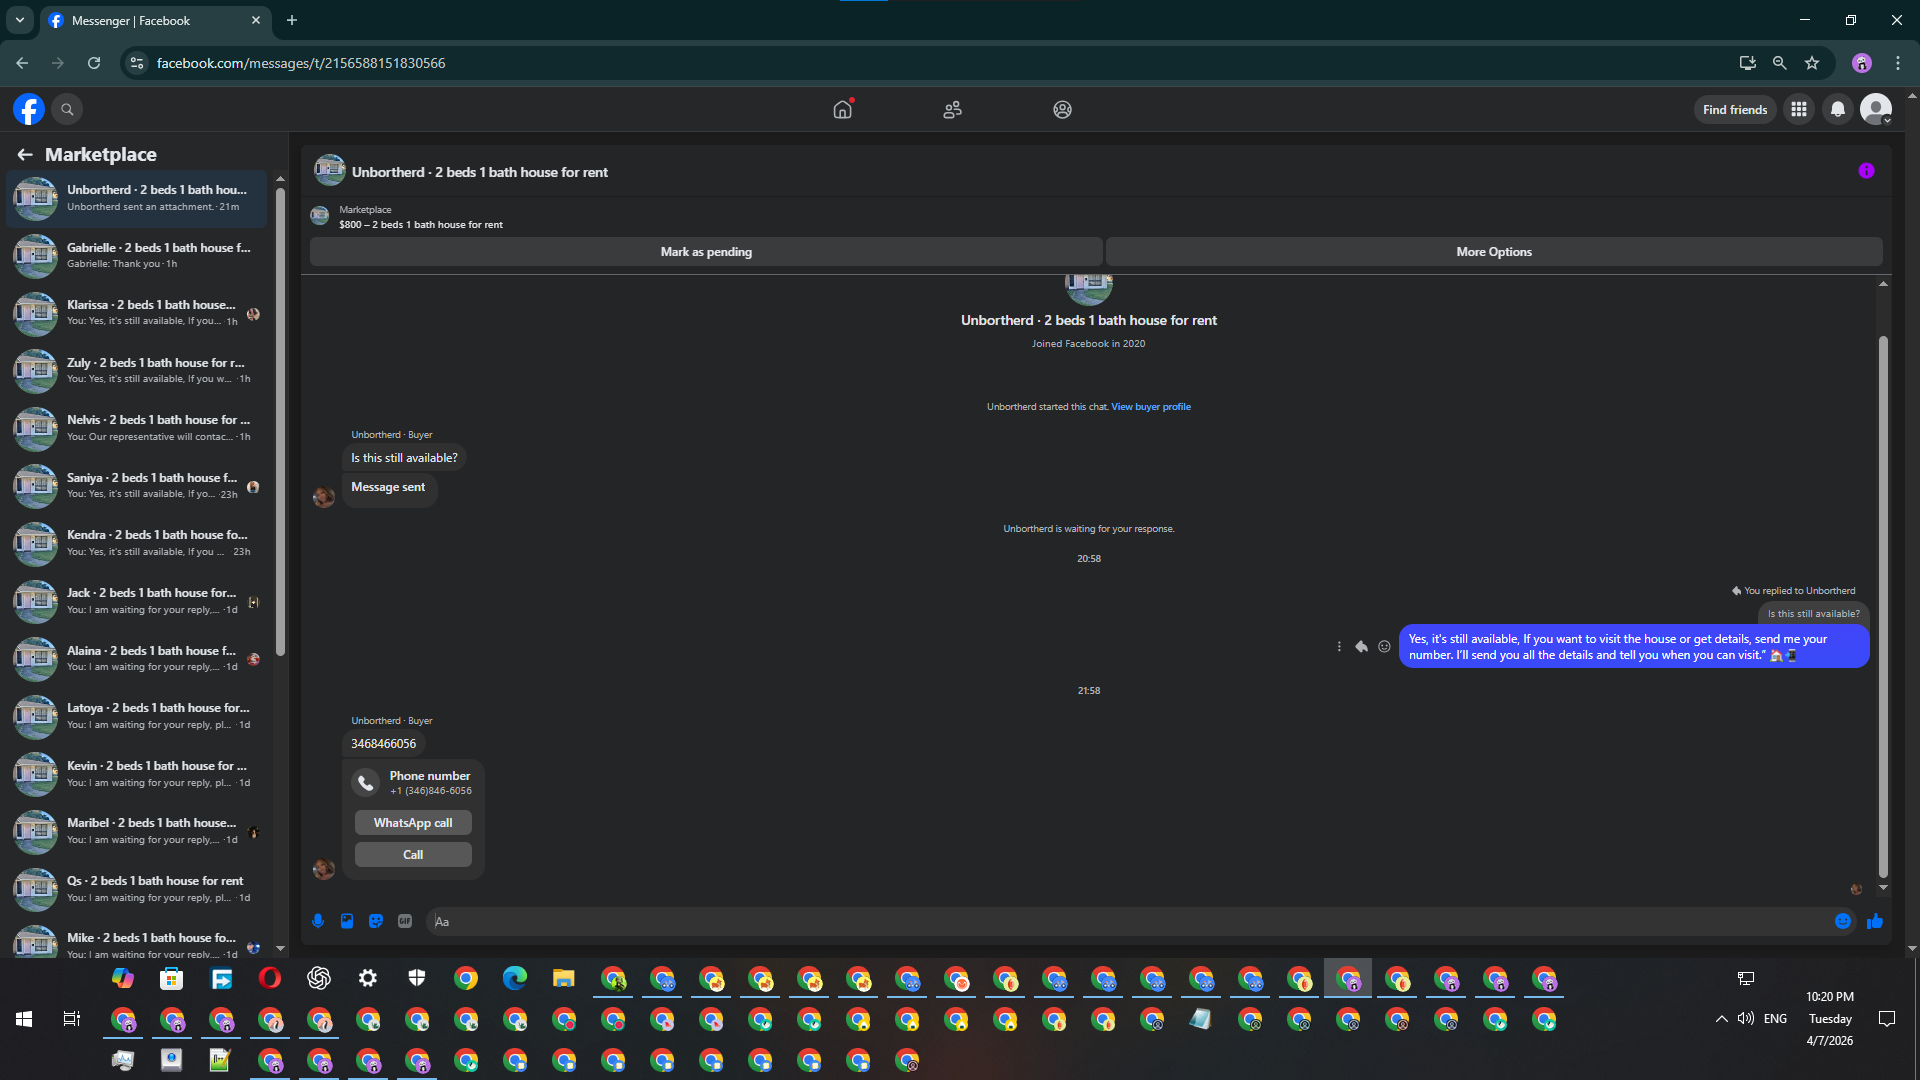
Task: Open the Kendra conversation
Action: pos(137,543)
